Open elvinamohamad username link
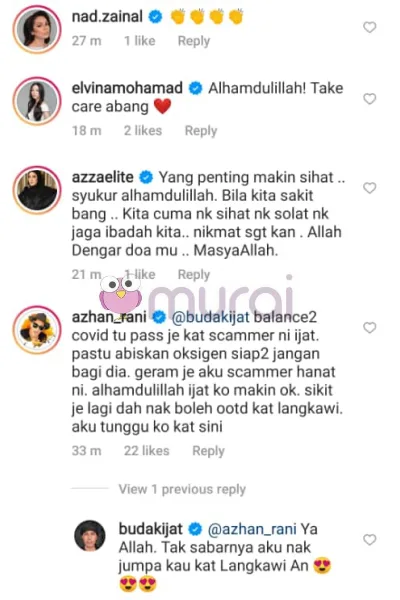 point(127,88)
